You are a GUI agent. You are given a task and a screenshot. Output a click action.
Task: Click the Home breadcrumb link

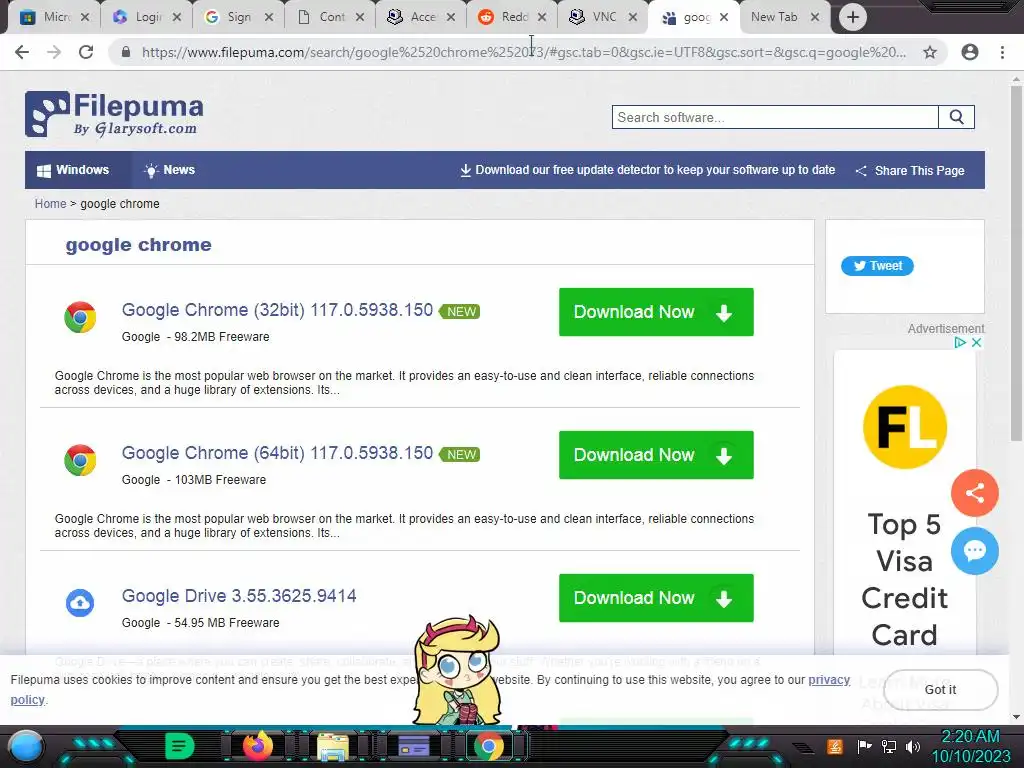click(x=50, y=204)
